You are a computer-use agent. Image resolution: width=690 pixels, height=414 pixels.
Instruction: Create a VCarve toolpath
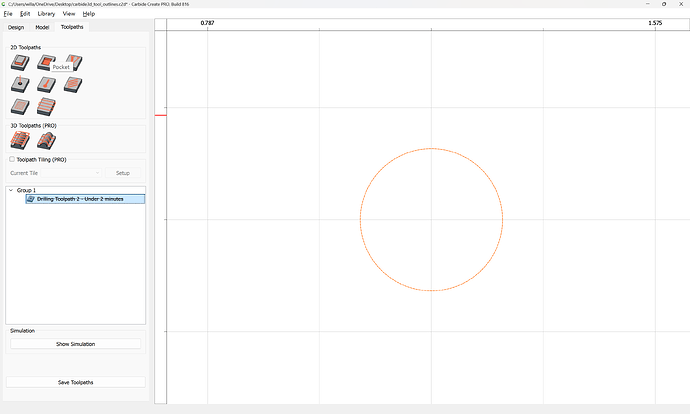(73, 62)
